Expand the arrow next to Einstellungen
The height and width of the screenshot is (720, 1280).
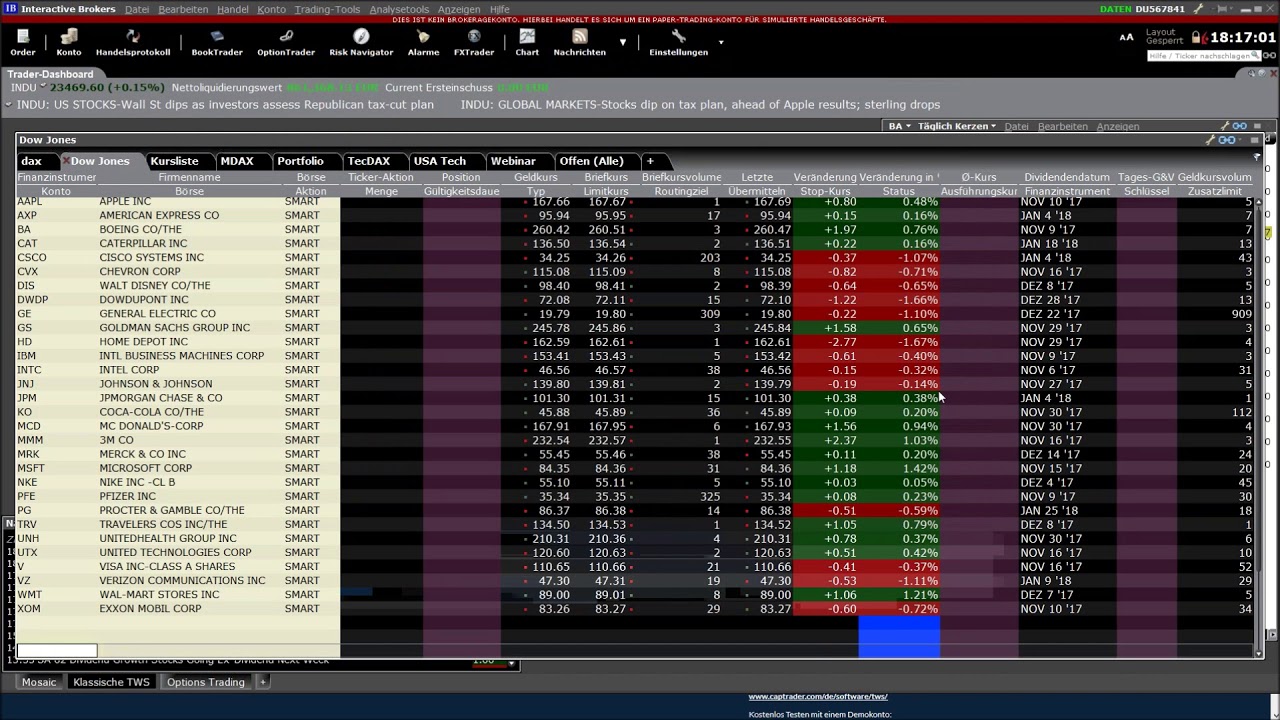click(x=721, y=42)
